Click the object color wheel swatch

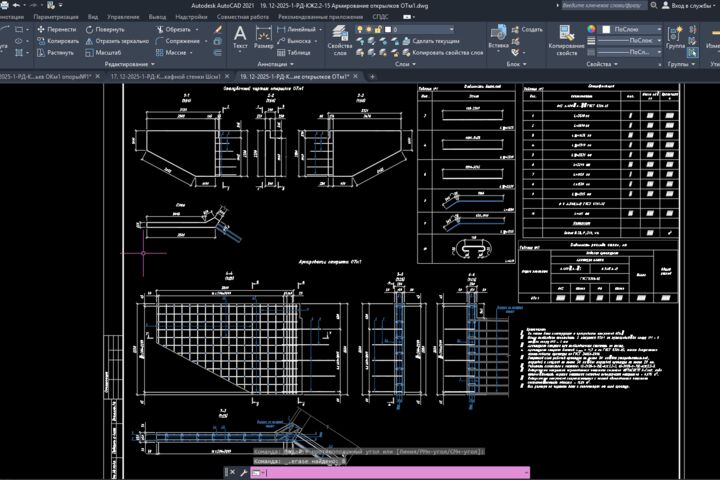(591, 29)
